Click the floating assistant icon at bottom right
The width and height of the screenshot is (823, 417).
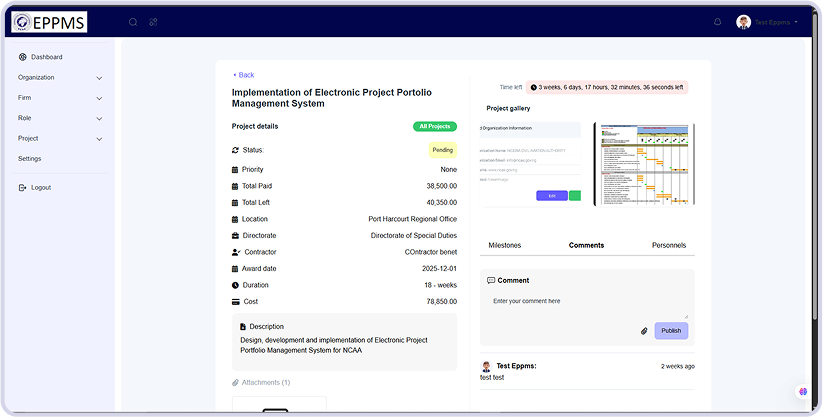coord(802,391)
